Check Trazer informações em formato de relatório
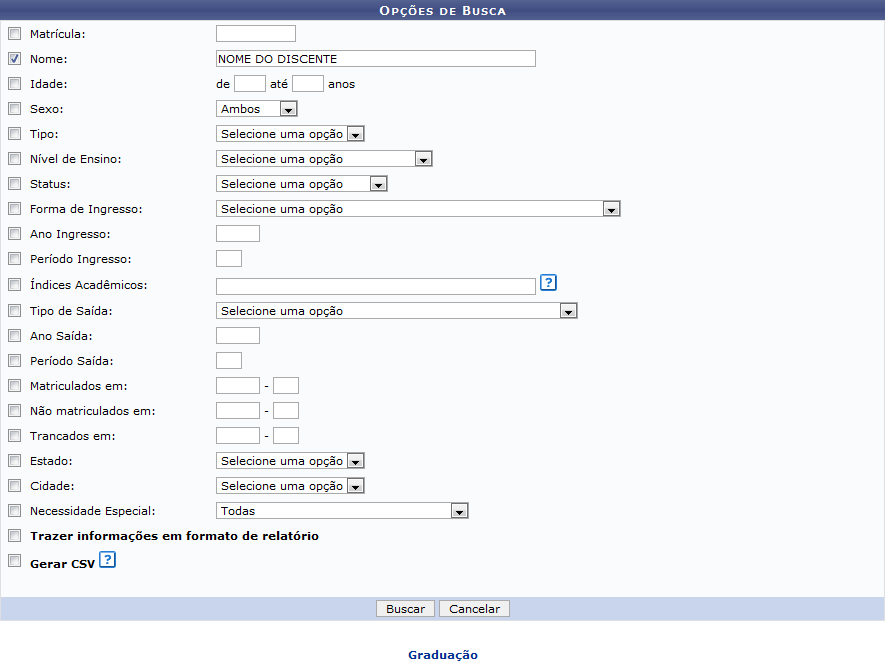This screenshot has width=885, height=661. coord(14,537)
